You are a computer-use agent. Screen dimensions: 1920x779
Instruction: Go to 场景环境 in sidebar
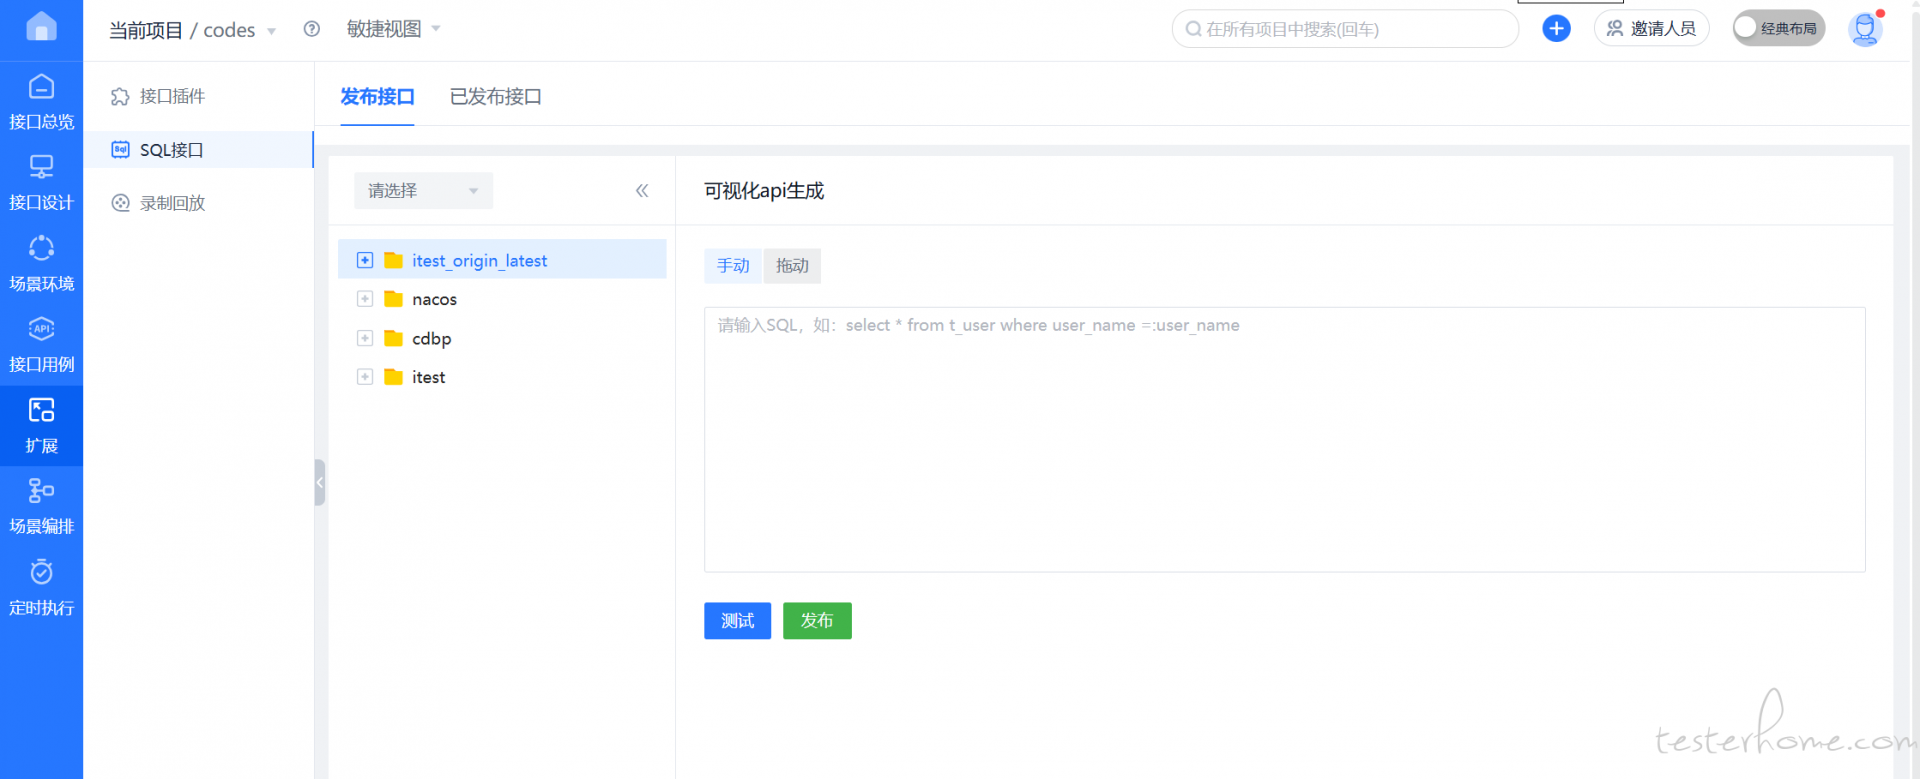pyautogui.click(x=41, y=264)
